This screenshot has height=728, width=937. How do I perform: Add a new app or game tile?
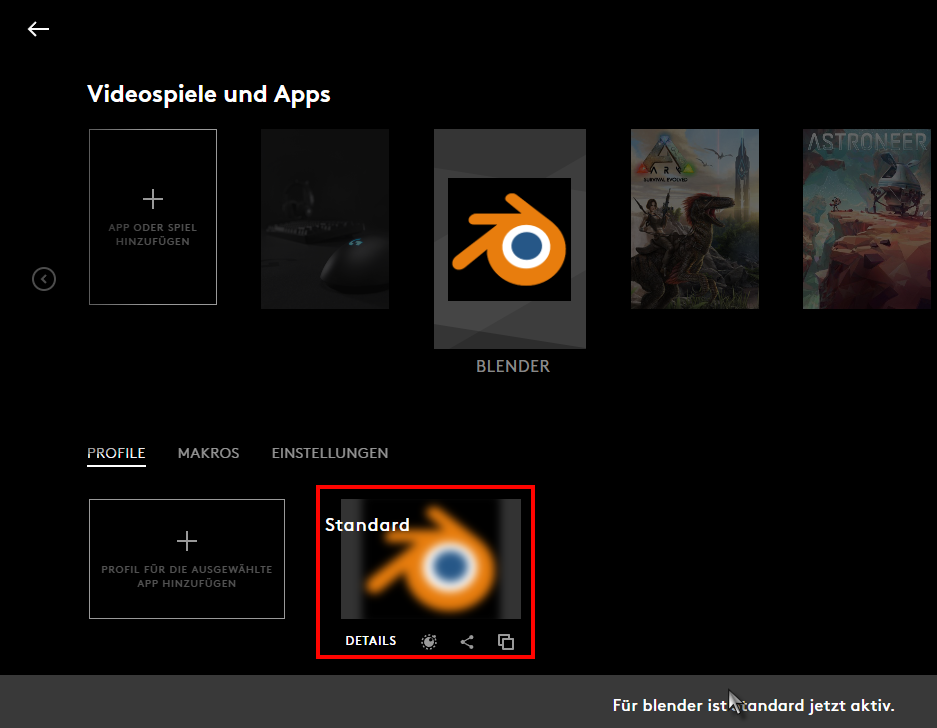click(x=153, y=217)
